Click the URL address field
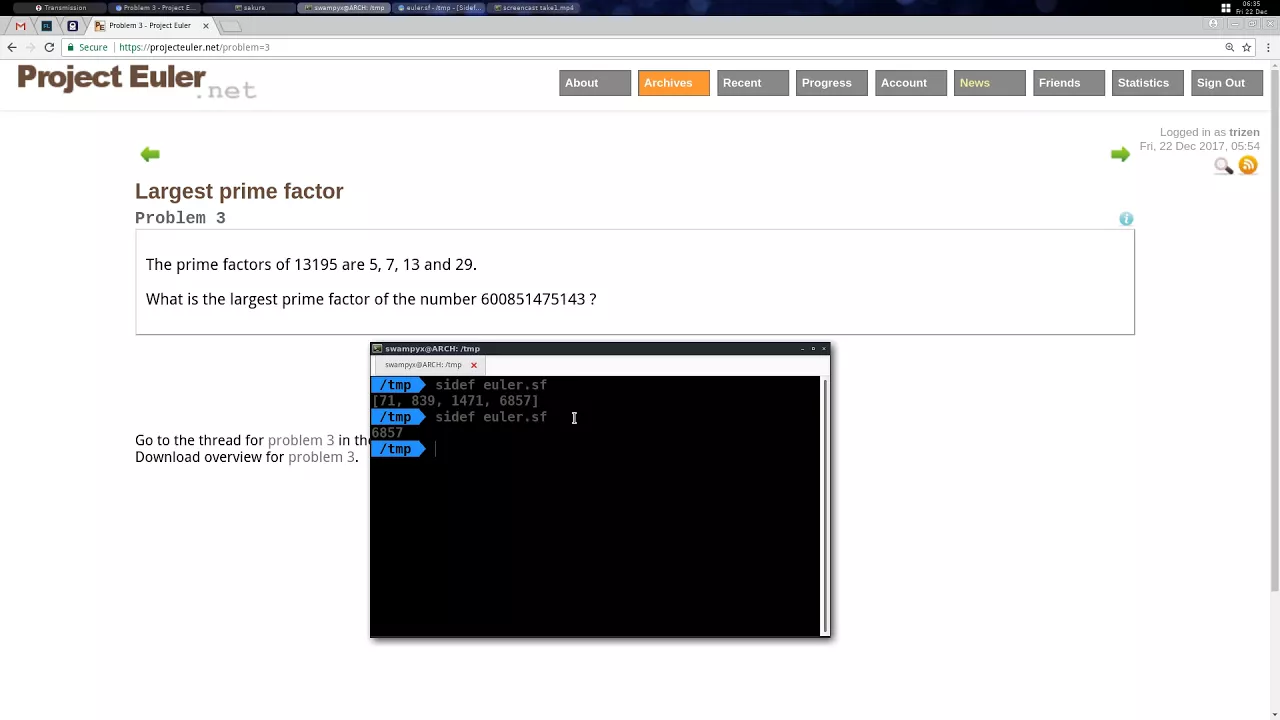Viewport: 1280px width, 720px height. (x=660, y=47)
